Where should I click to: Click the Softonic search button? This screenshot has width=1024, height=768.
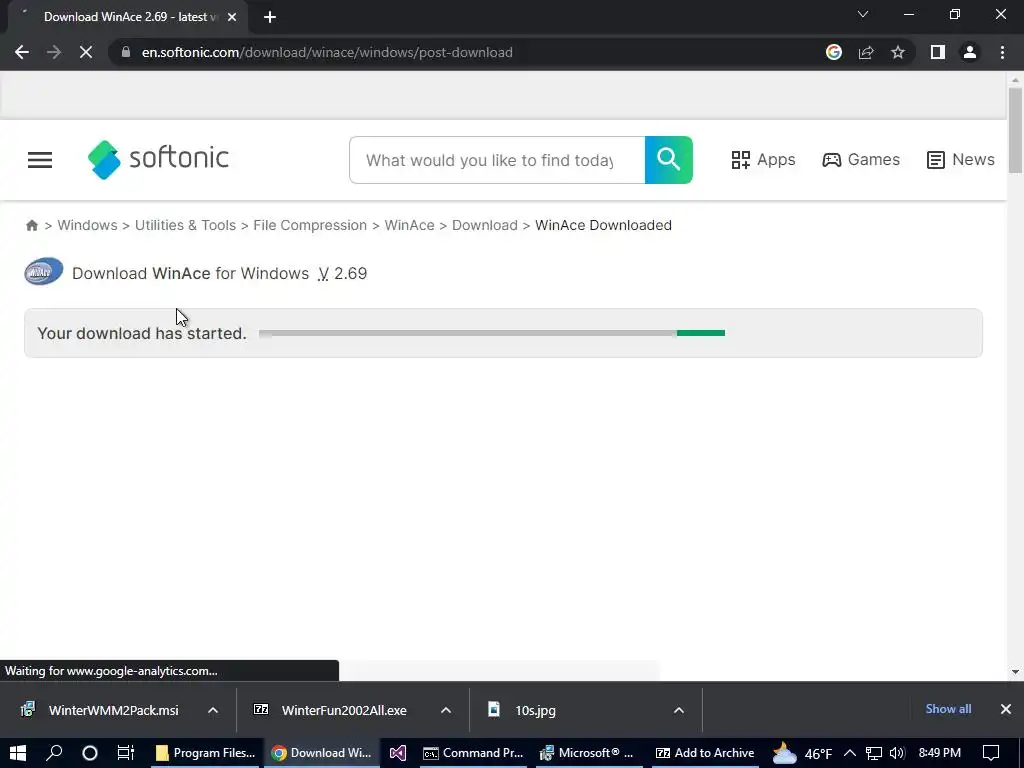point(669,160)
